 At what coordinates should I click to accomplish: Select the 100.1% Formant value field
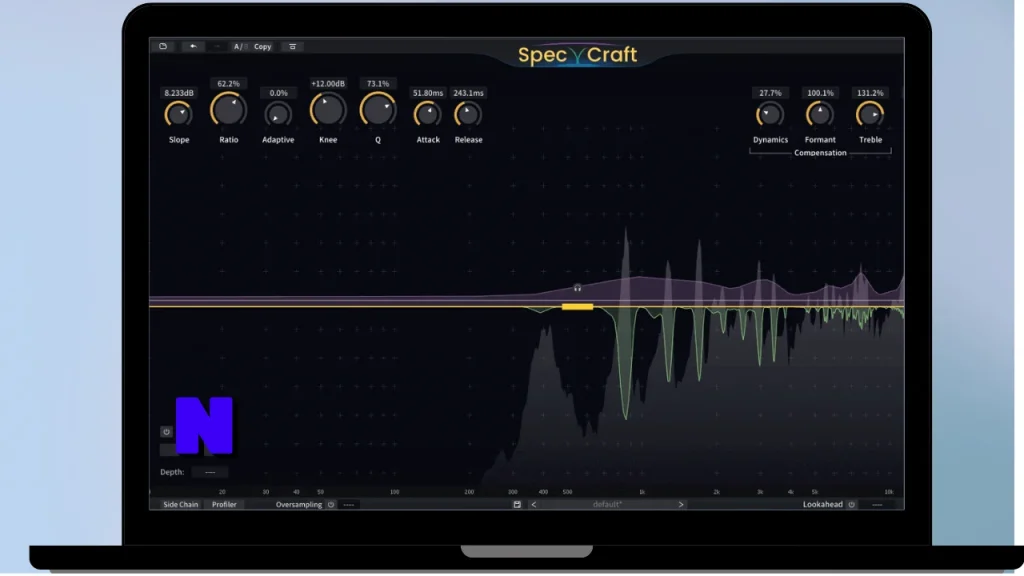[x=820, y=93]
